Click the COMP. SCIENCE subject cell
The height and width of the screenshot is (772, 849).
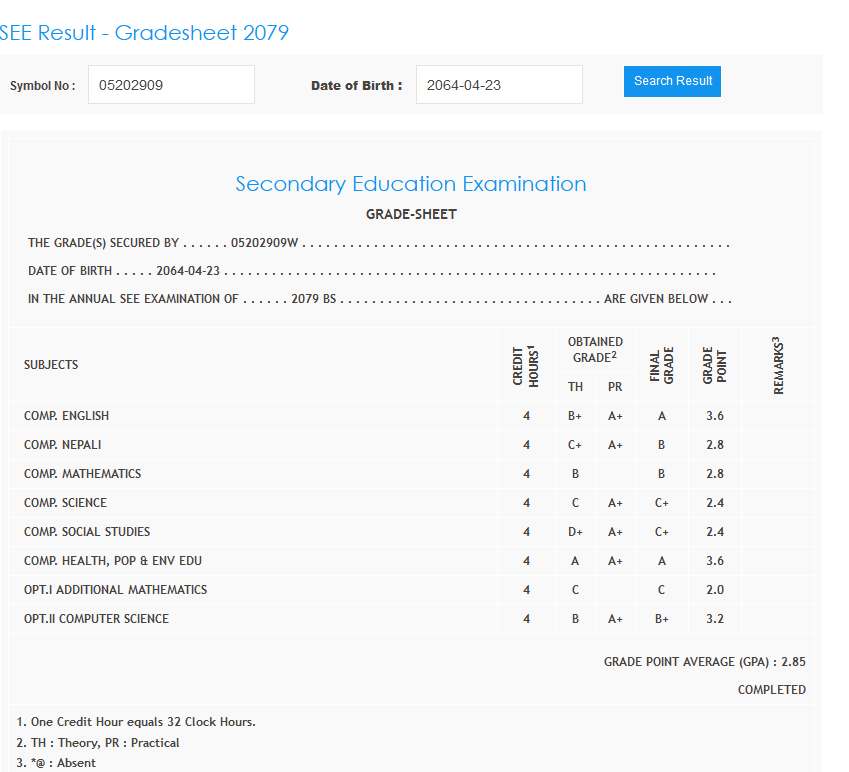[x=66, y=503]
